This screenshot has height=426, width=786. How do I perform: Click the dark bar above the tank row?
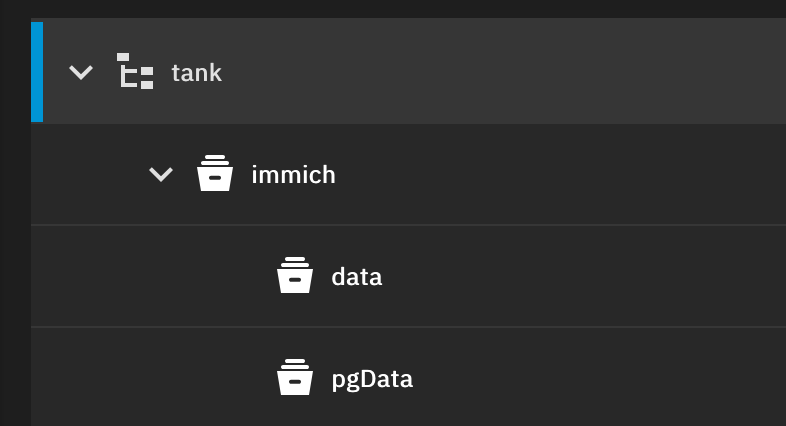[400, 8]
